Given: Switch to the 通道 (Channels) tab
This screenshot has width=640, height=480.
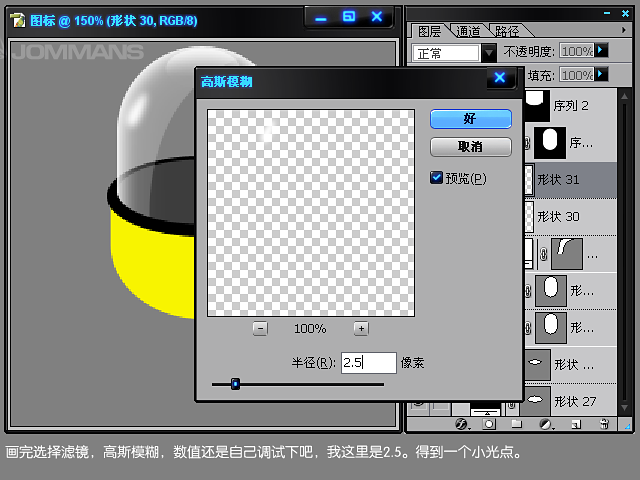Looking at the screenshot, I should pyautogui.click(x=468, y=31).
